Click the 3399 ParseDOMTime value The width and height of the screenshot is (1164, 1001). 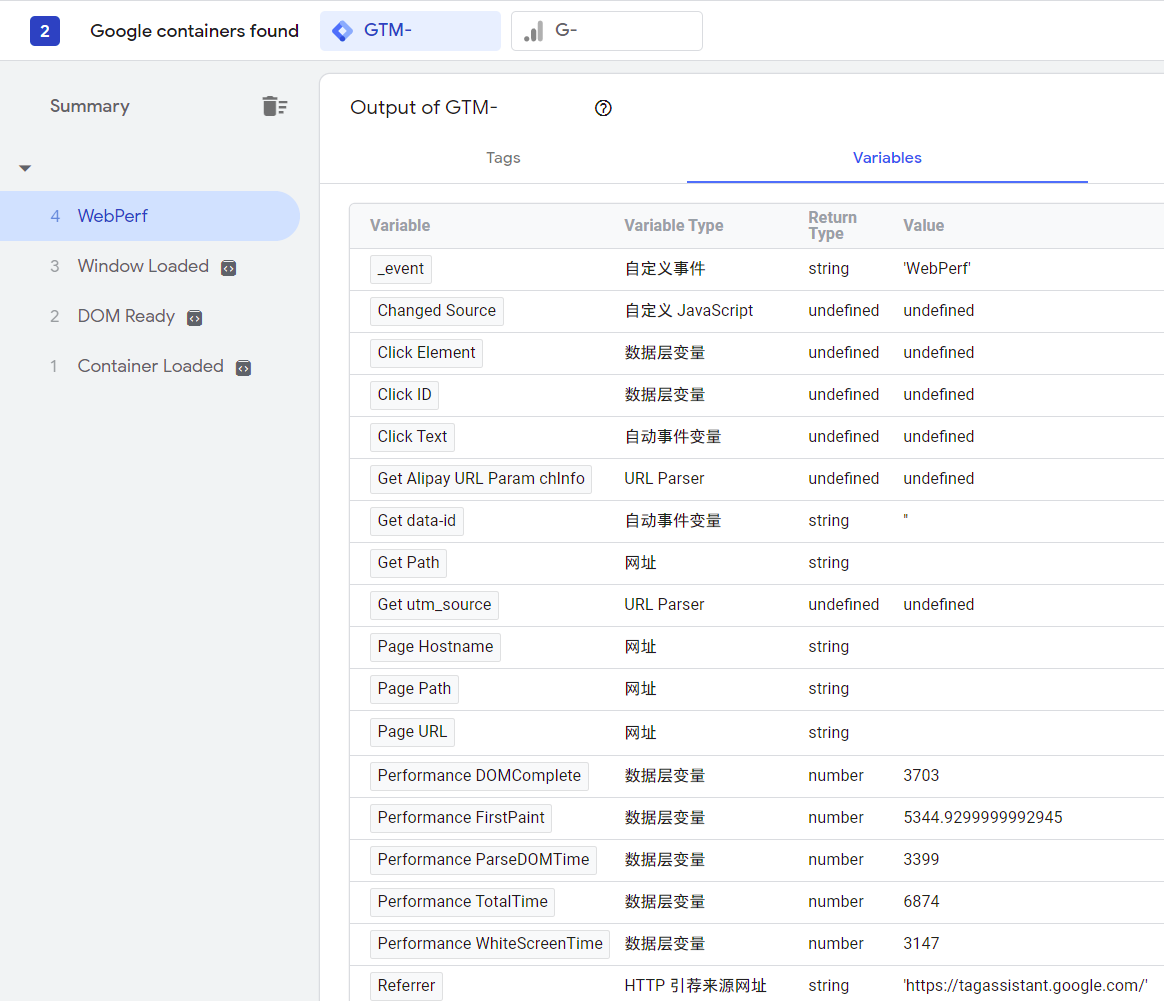coord(921,860)
